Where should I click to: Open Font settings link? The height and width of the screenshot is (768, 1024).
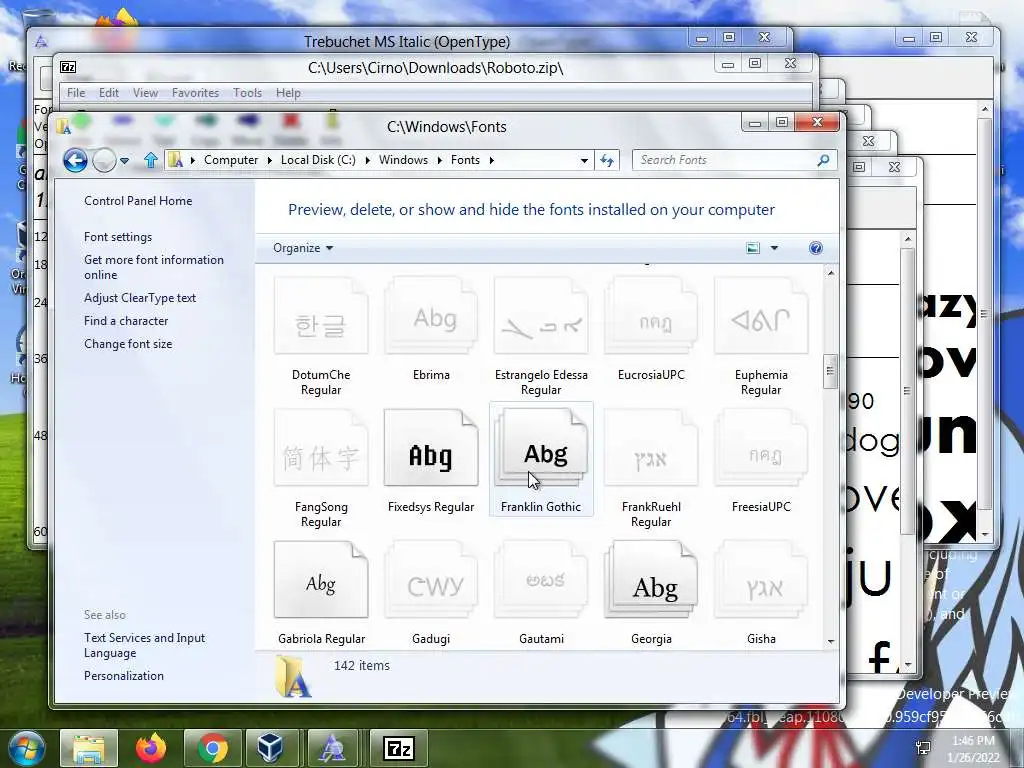[x=118, y=237]
